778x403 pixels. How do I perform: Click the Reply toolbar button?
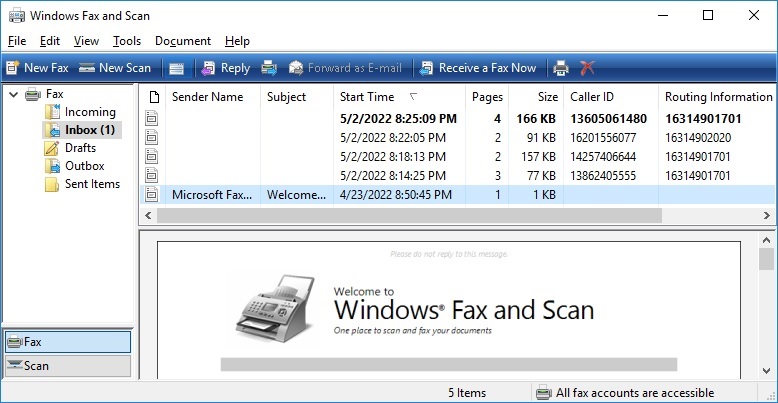click(226, 68)
